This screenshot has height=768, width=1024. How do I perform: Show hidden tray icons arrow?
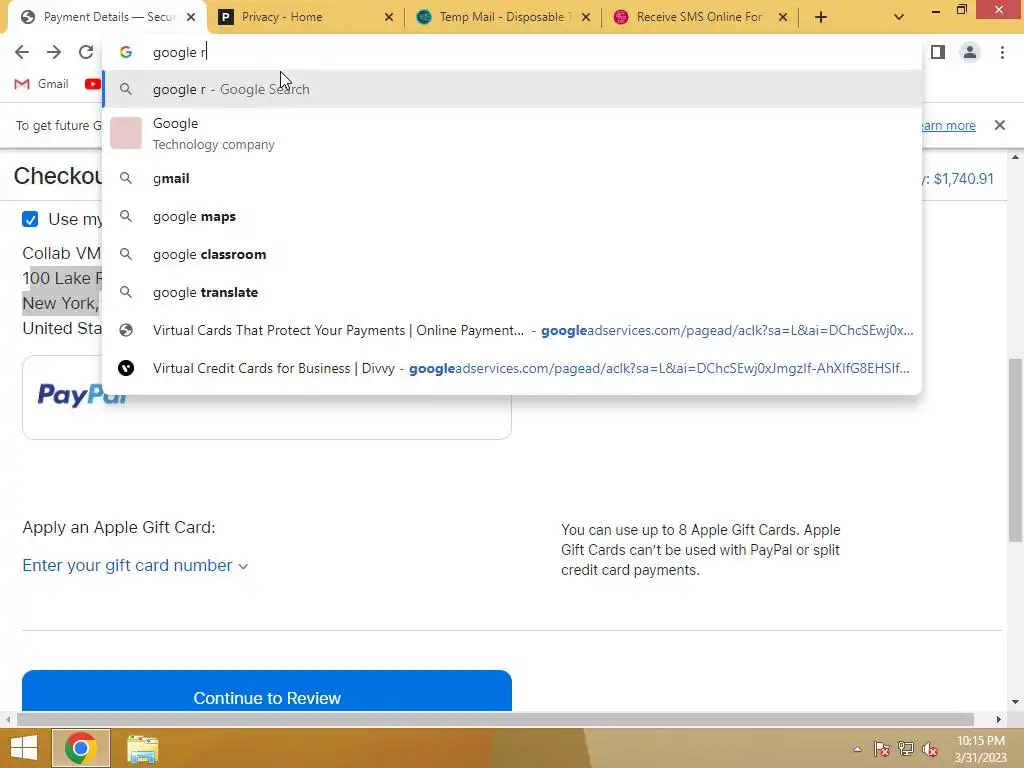pos(857,749)
